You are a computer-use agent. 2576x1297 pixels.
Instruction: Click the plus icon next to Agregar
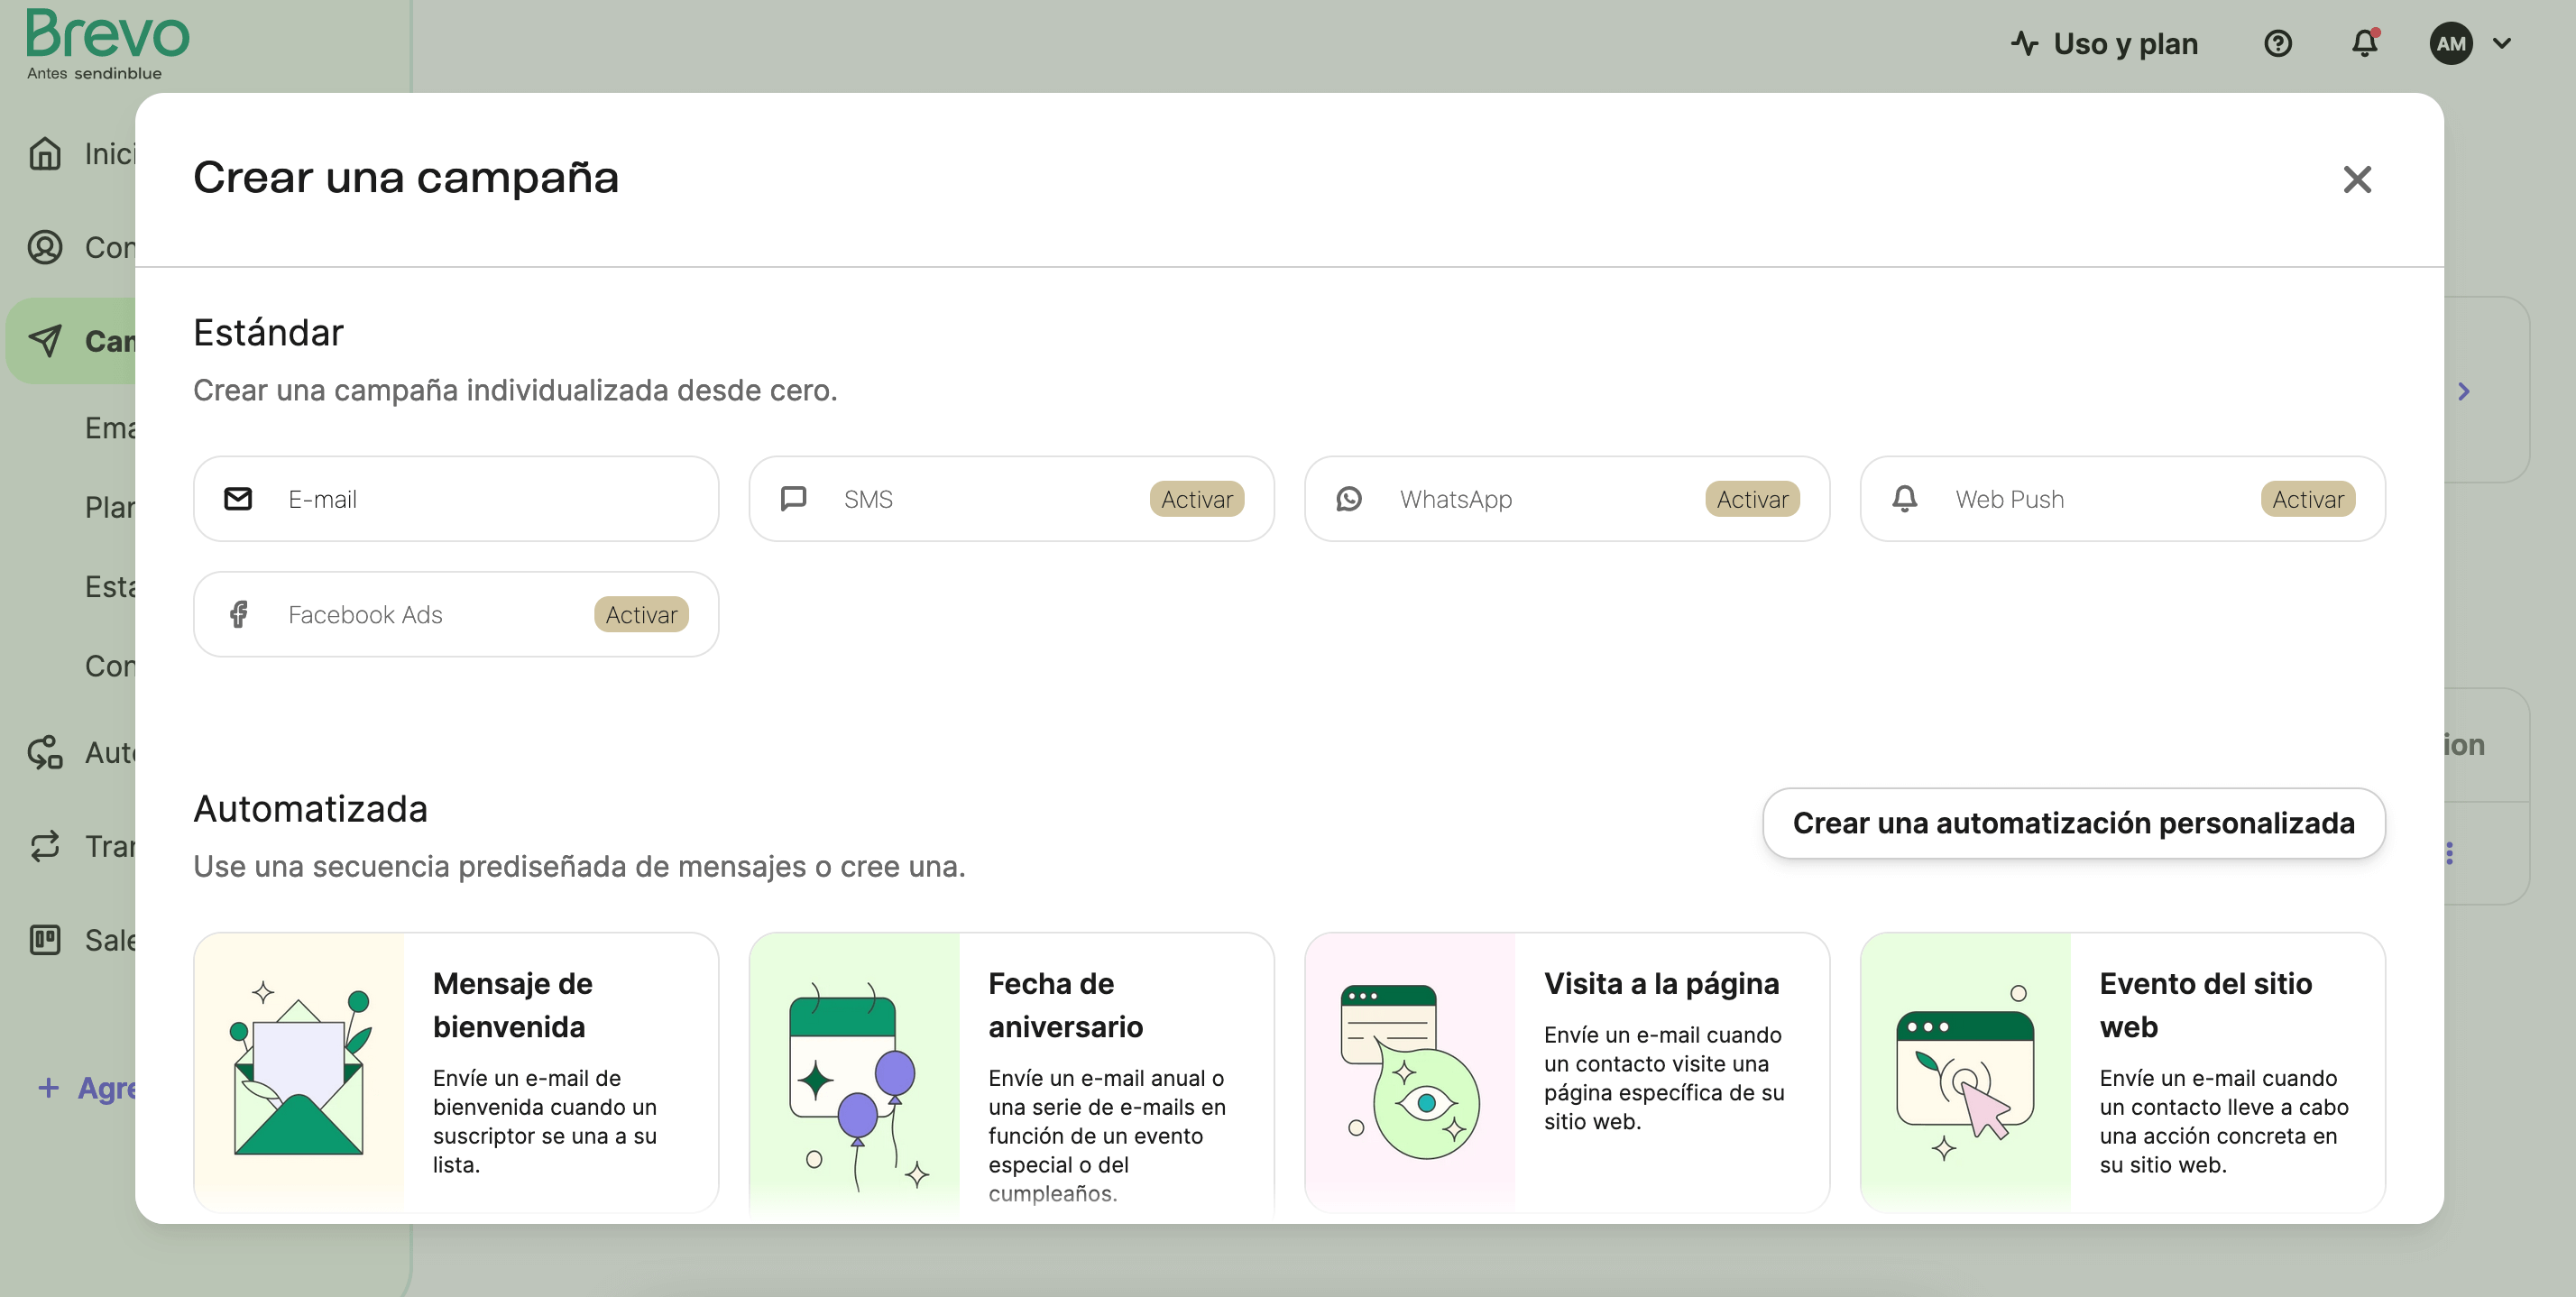[x=48, y=1087]
